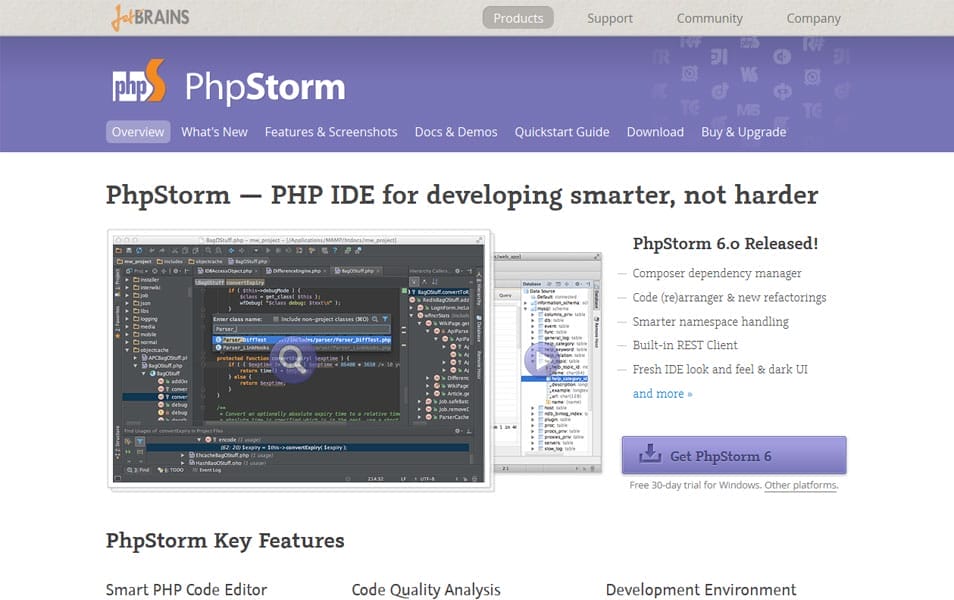Click the search magnifier in the class name popup
Screen dimensions: 954x600
pos(377,319)
